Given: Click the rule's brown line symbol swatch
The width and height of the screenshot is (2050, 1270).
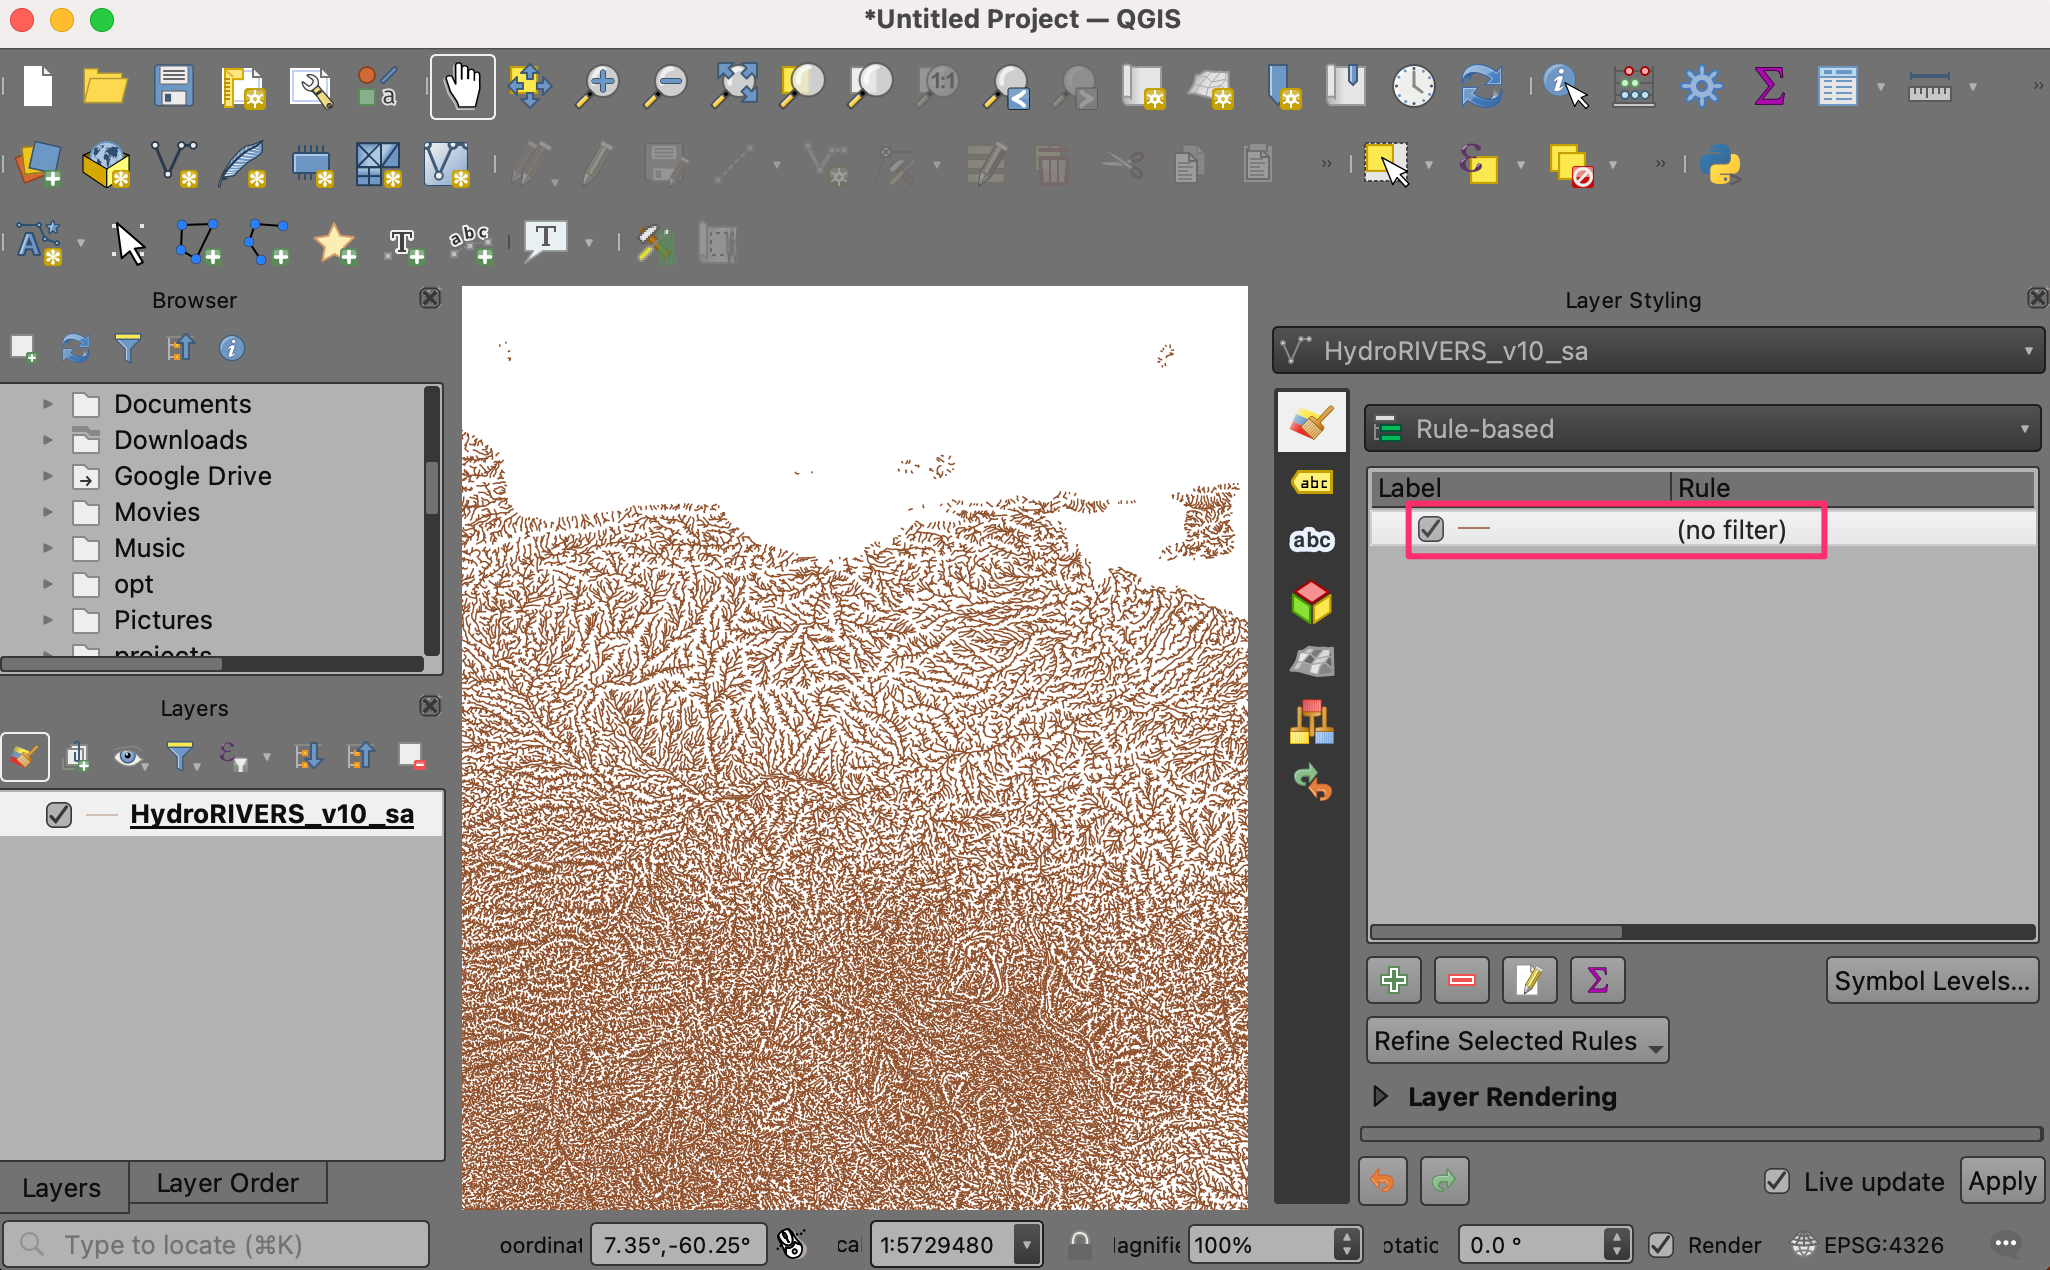Looking at the screenshot, I should click(1474, 529).
